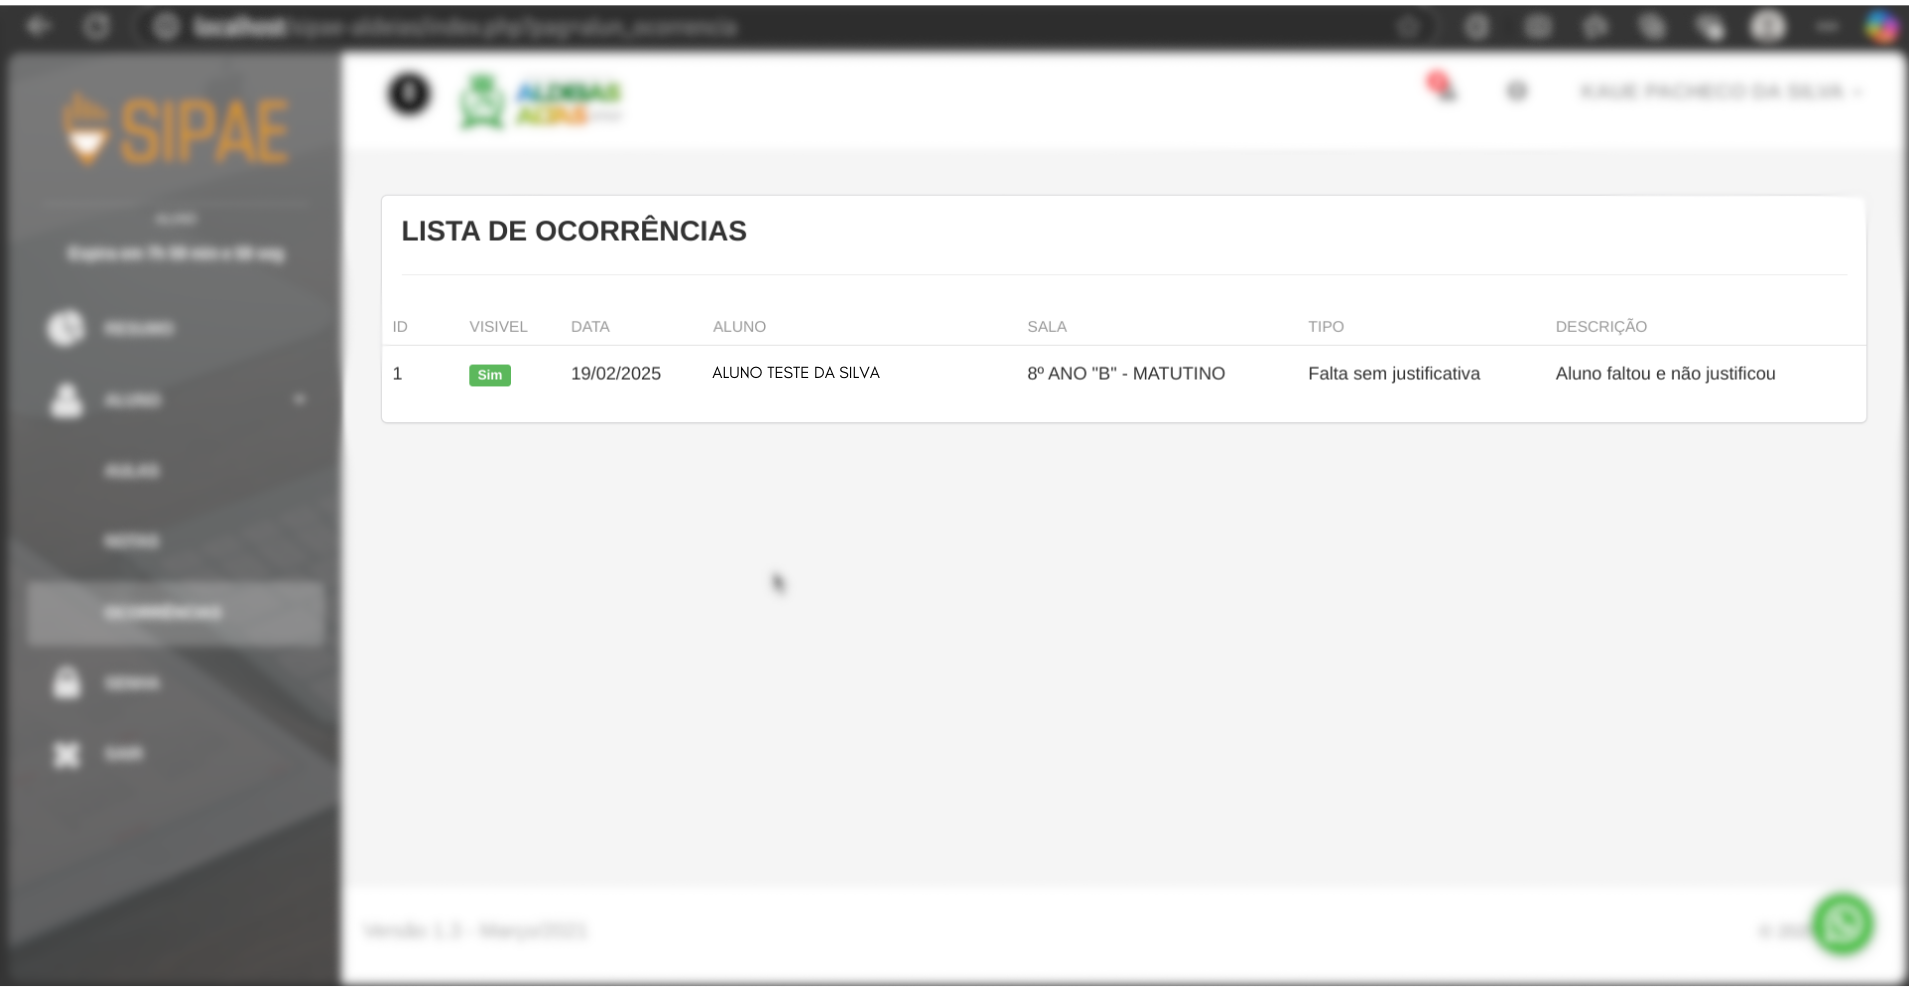Screen dimensions: 1909x991
Task: Click the browser back arrow
Action: click(39, 27)
